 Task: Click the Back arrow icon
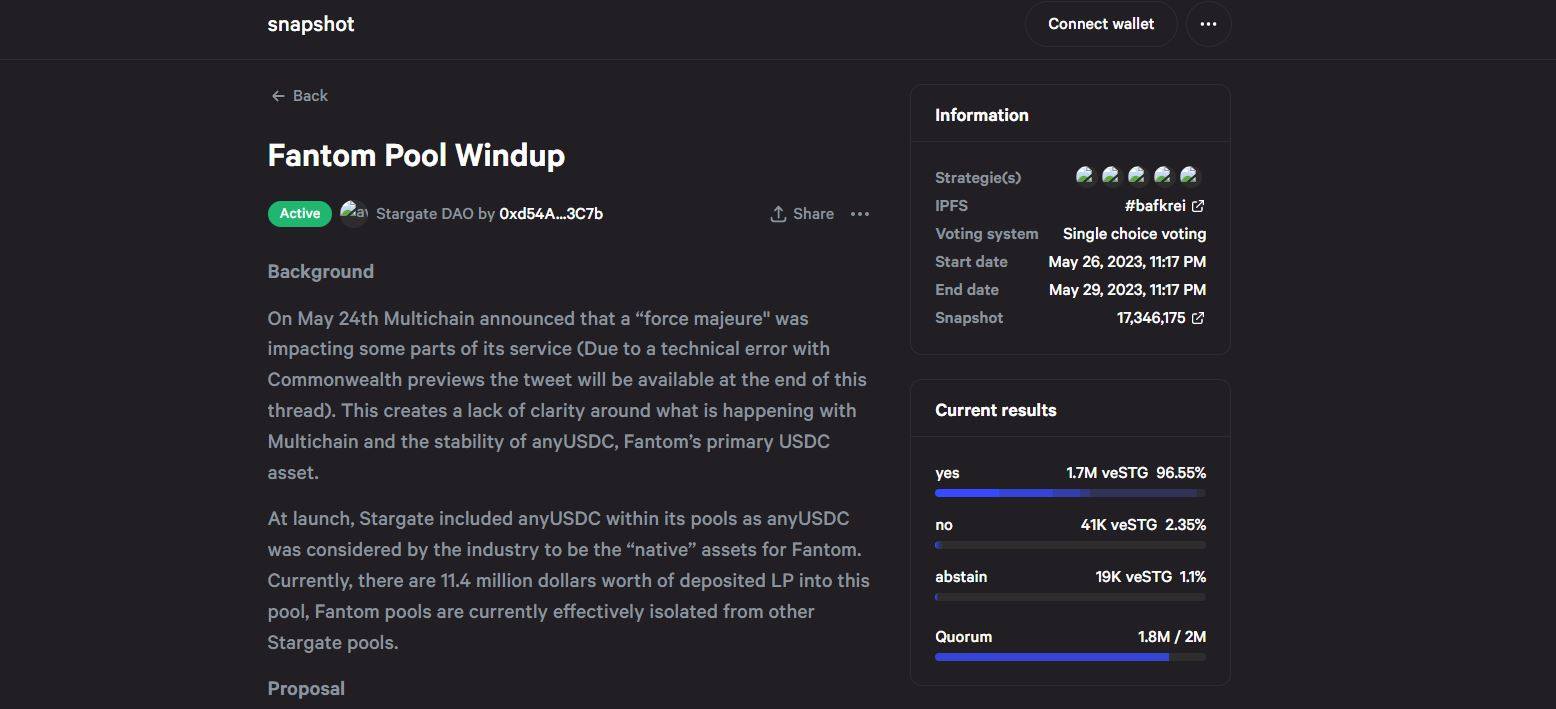(278, 96)
